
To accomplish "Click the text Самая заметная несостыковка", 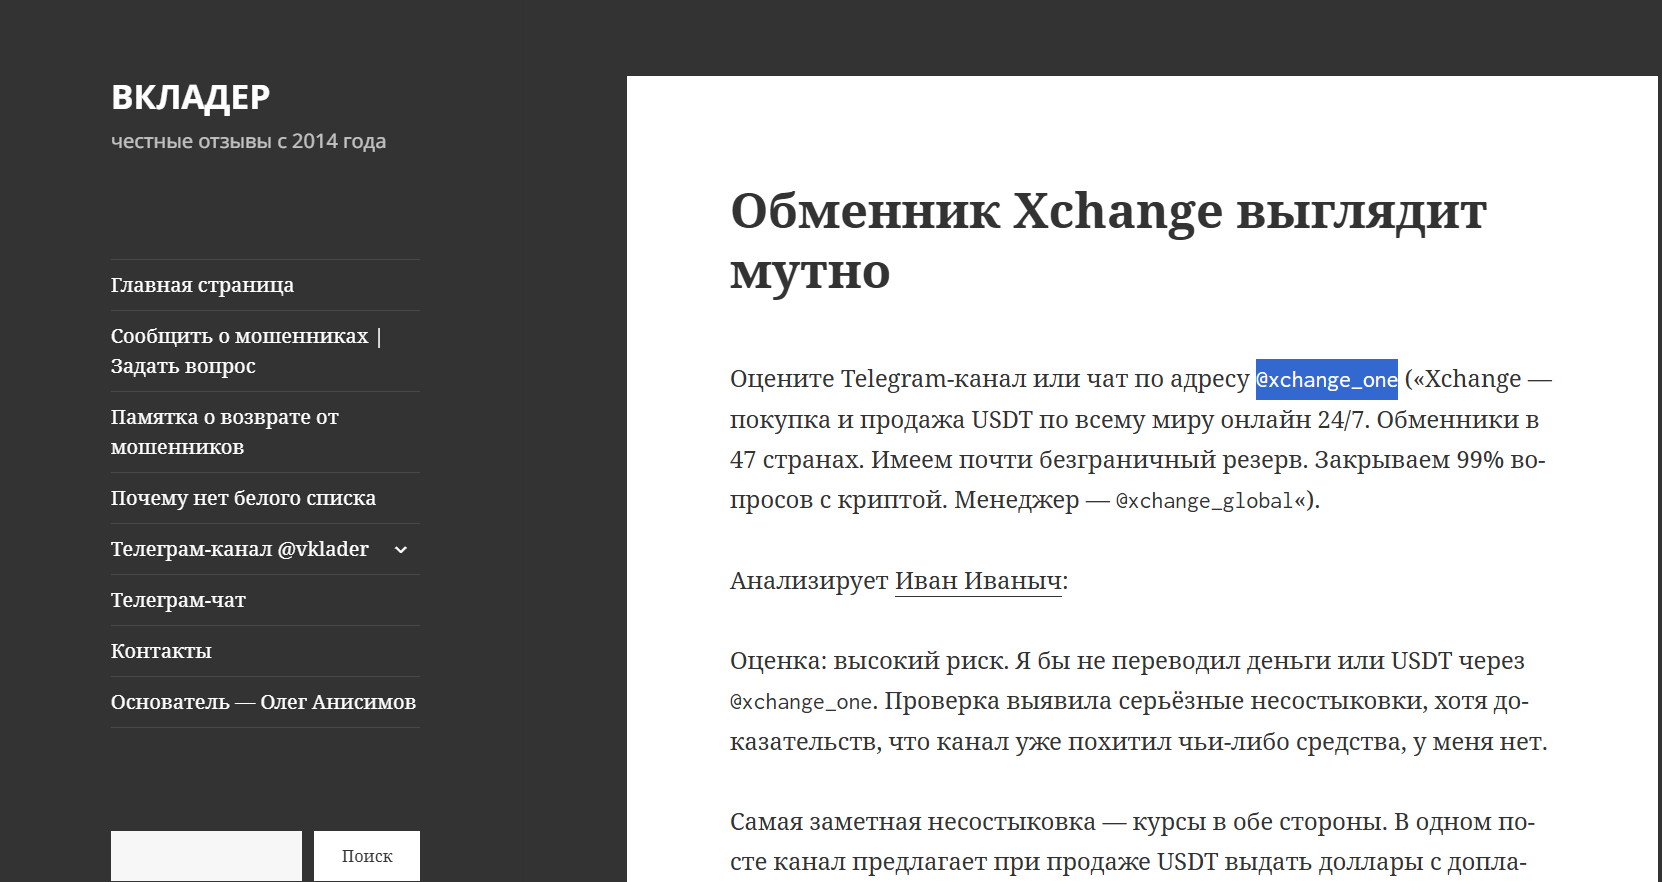I will coord(913,822).
